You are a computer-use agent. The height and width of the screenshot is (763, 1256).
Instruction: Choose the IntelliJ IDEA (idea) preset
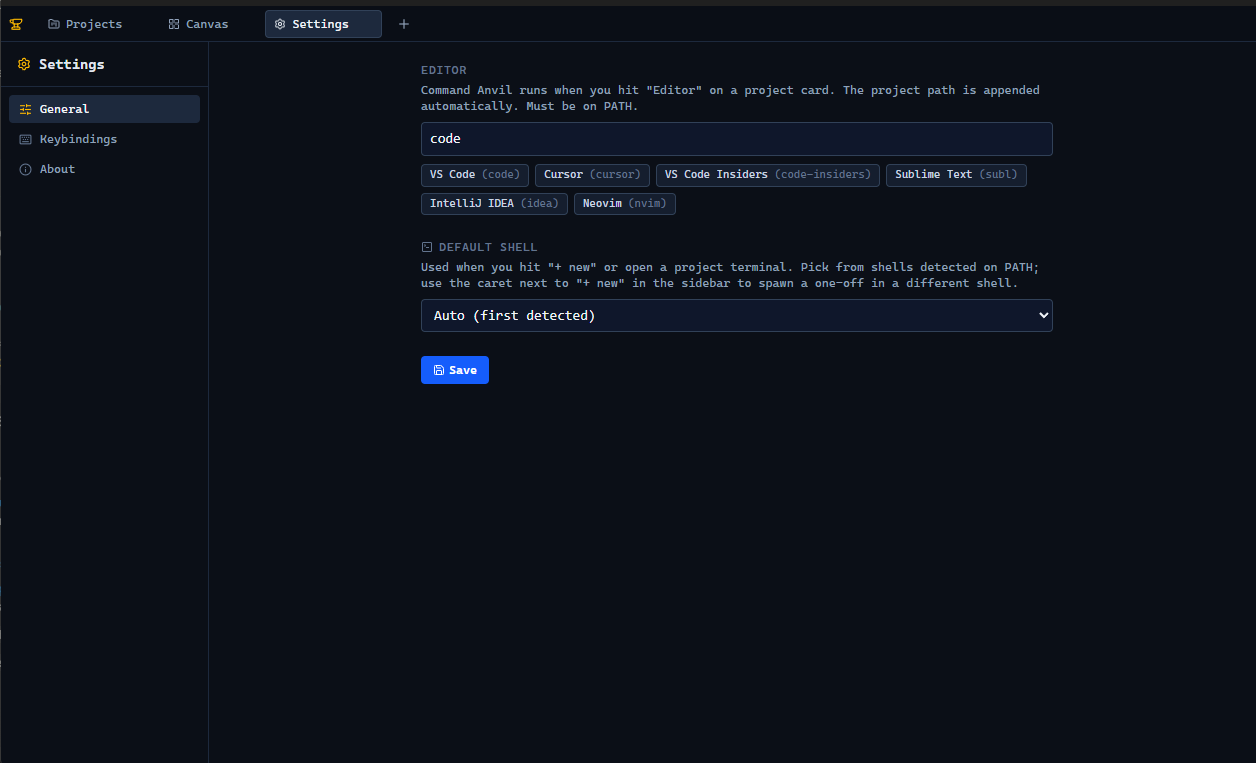coord(494,204)
